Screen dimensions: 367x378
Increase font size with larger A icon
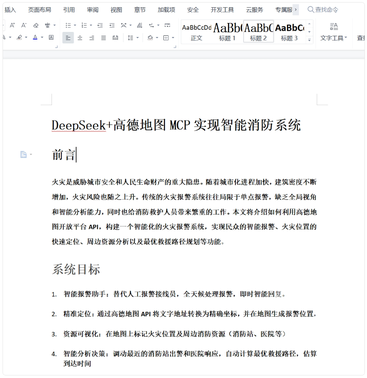click(x=12, y=25)
